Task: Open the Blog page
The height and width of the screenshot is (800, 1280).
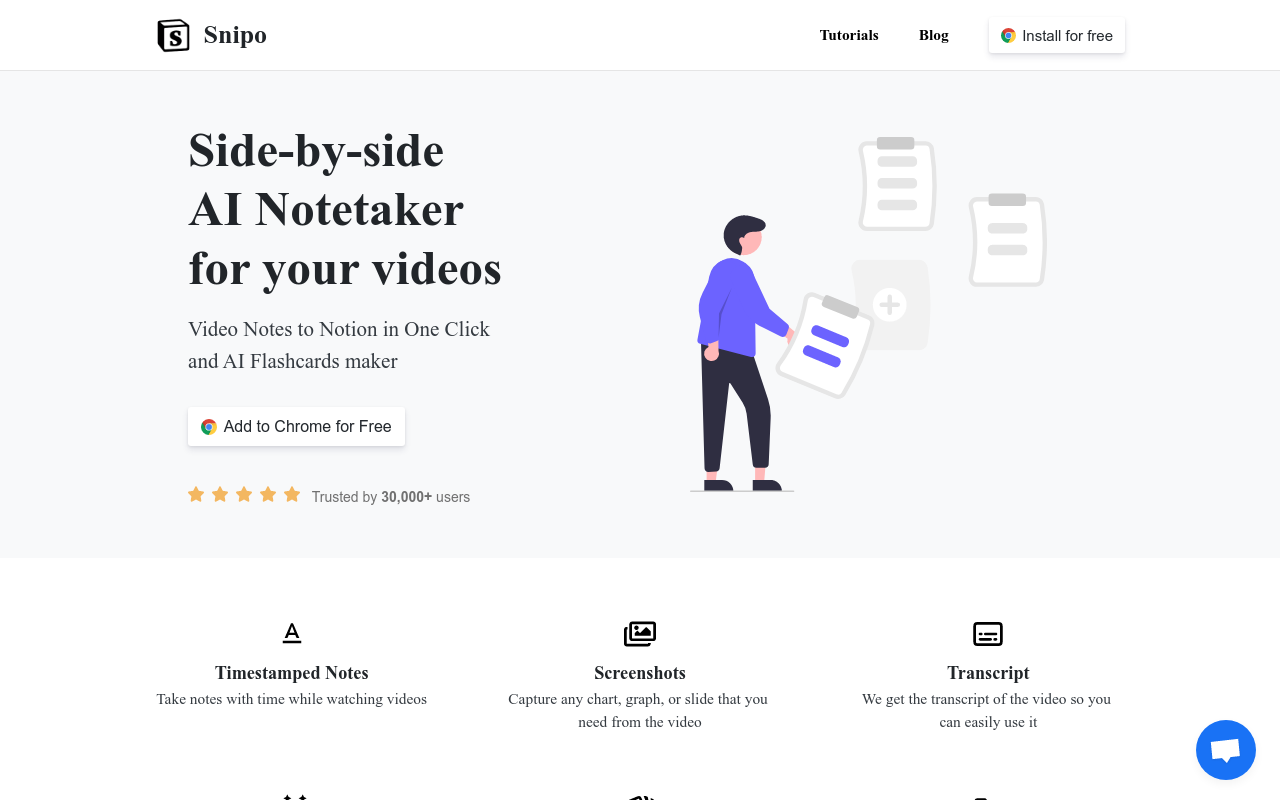Action: tap(934, 35)
